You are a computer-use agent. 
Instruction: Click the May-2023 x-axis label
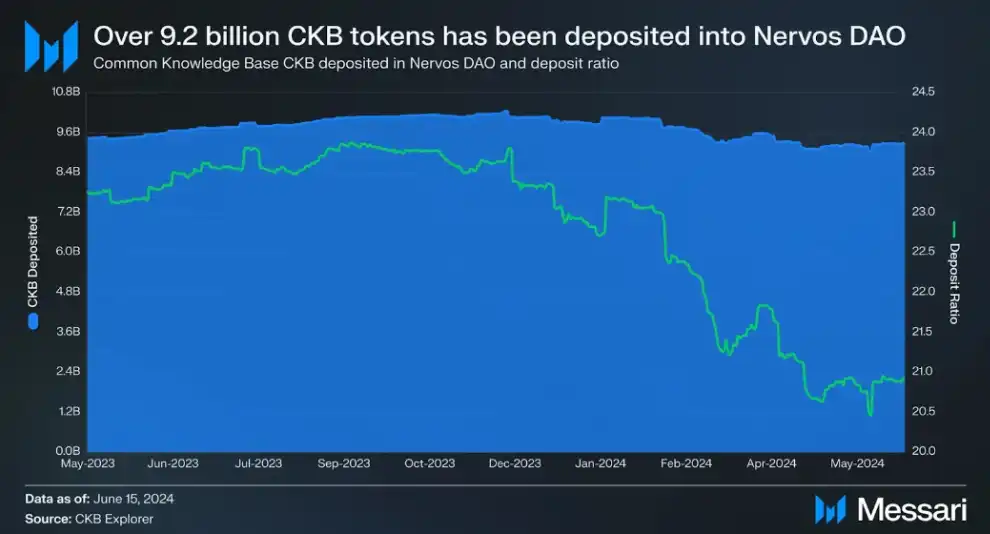(x=87, y=463)
